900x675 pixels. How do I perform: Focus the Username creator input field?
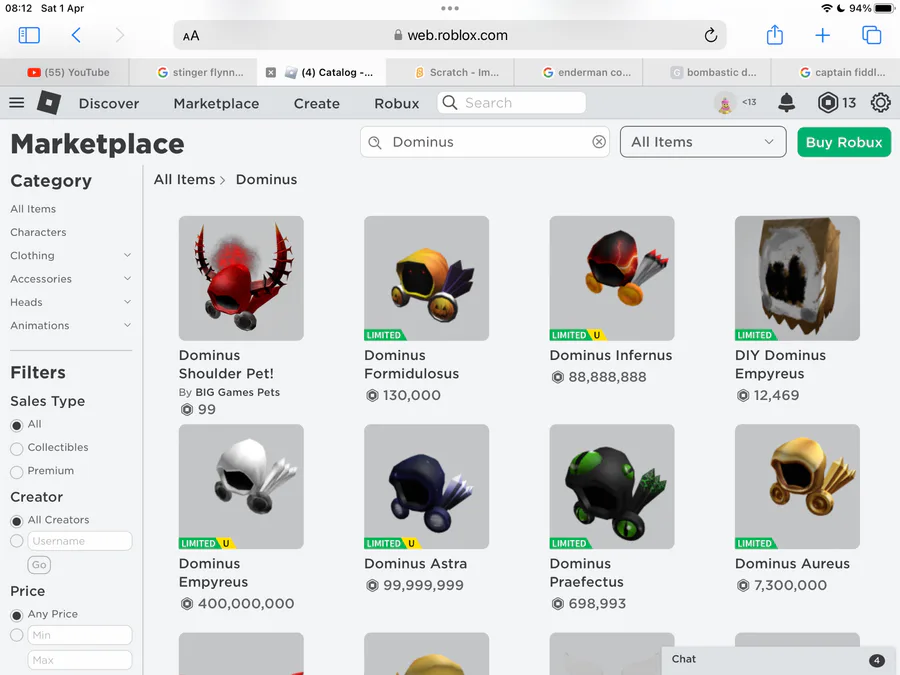point(80,541)
